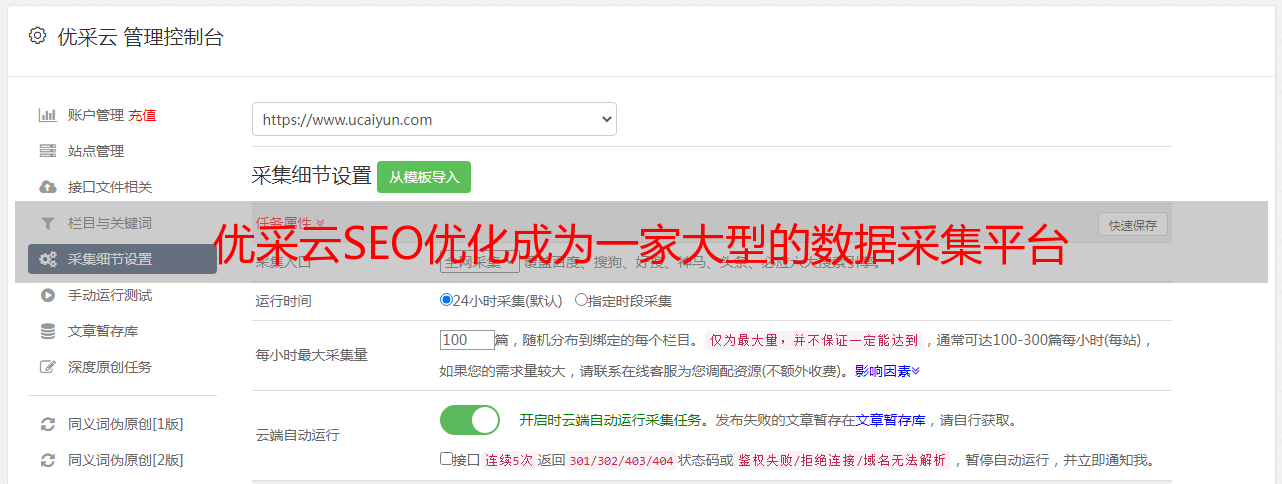Viewport: 1282px width, 484px height.
Task: Click the gear icon beside 优采云 管理控制台
Action: [37, 36]
